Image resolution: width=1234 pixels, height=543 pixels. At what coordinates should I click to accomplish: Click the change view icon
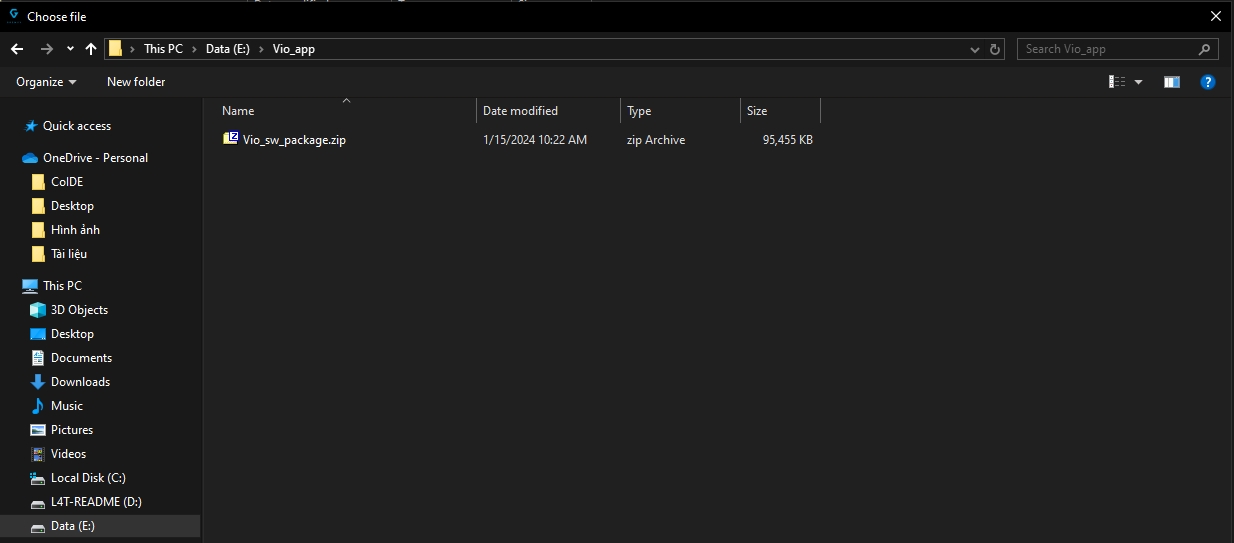(1117, 82)
